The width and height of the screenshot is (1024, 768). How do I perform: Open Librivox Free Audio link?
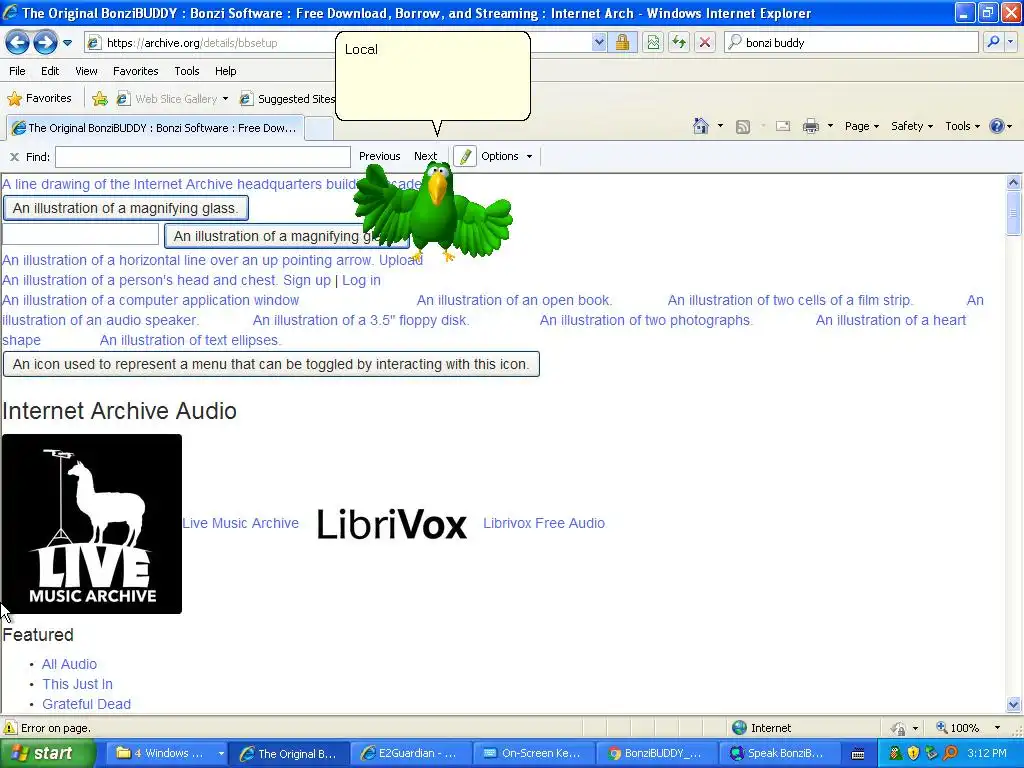click(544, 523)
